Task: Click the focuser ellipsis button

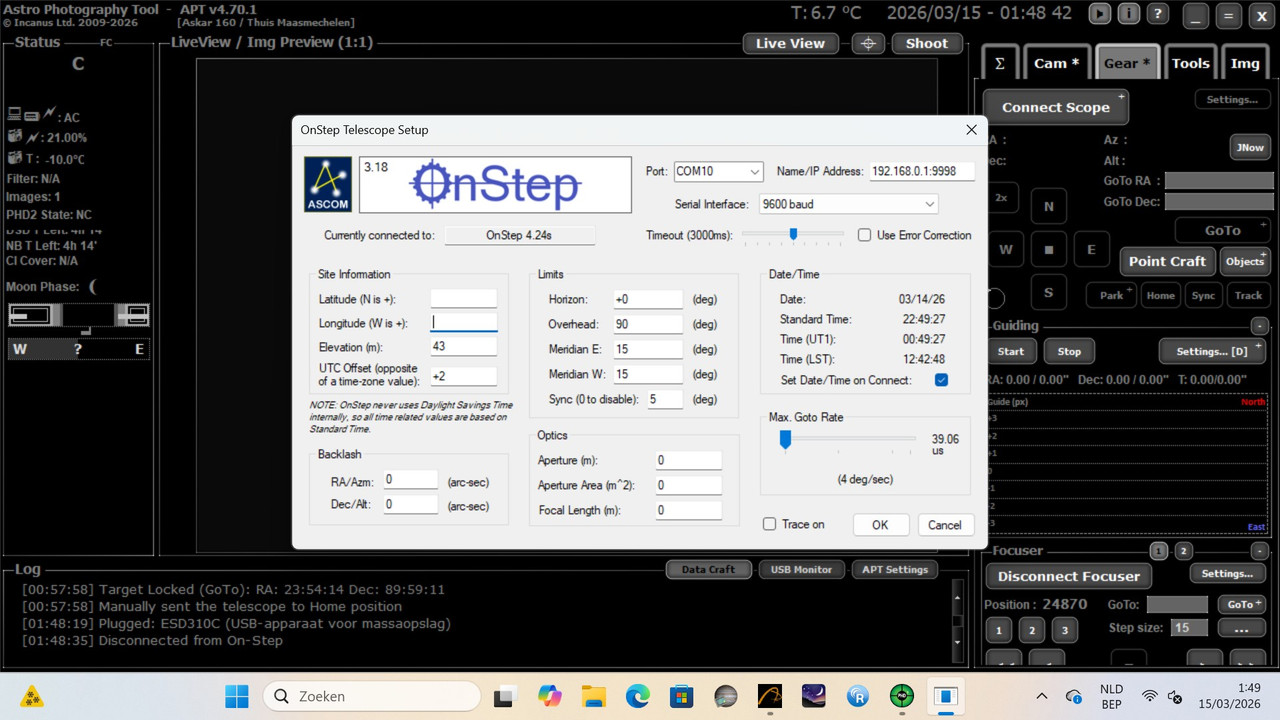Action: coord(1242,628)
